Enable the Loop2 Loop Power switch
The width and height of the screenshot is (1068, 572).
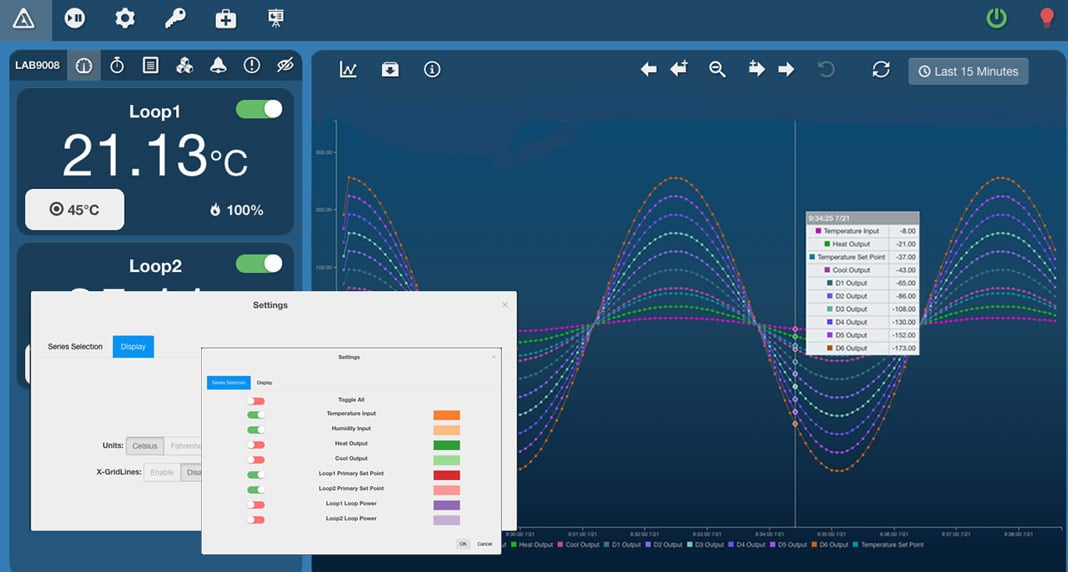[255, 520]
